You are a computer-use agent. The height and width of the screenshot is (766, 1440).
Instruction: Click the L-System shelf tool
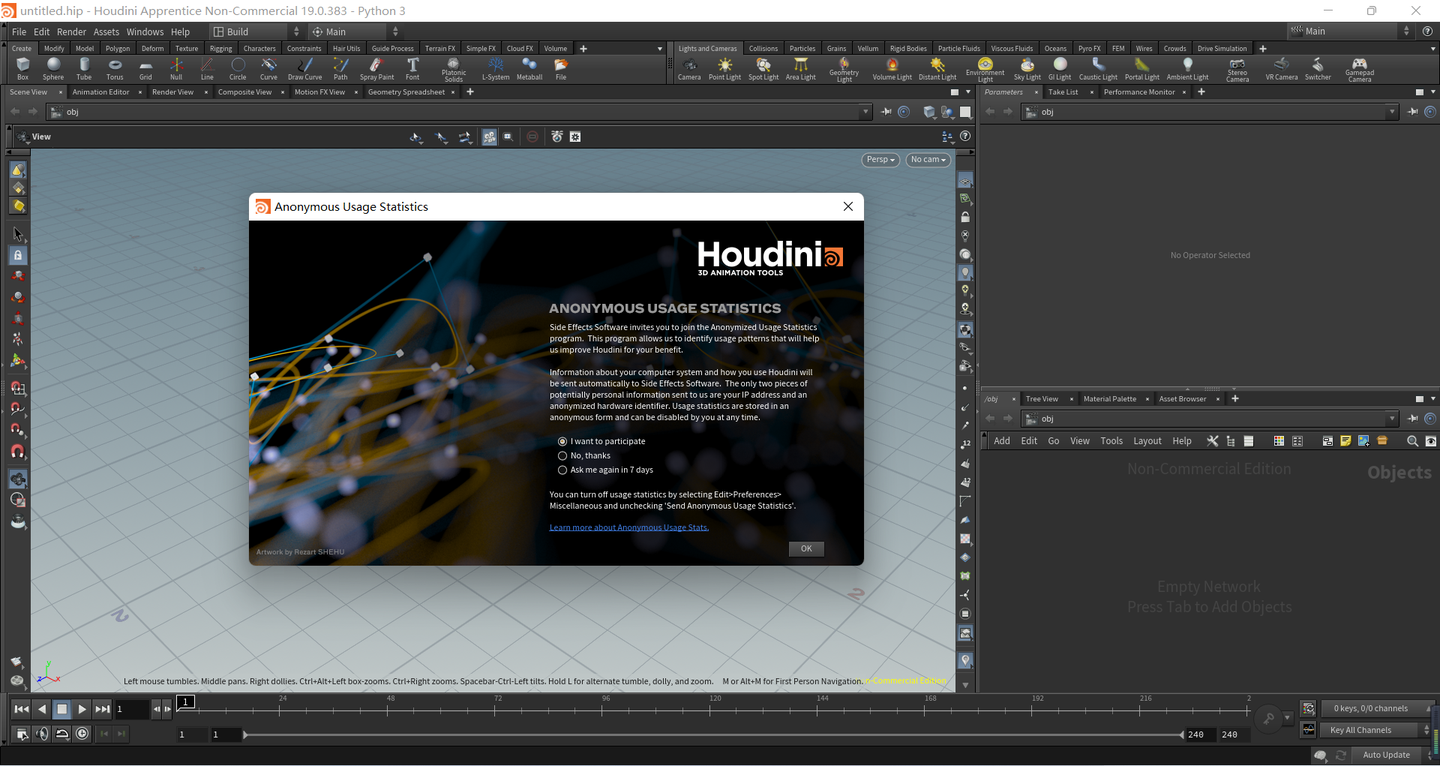click(x=495, y=68)
